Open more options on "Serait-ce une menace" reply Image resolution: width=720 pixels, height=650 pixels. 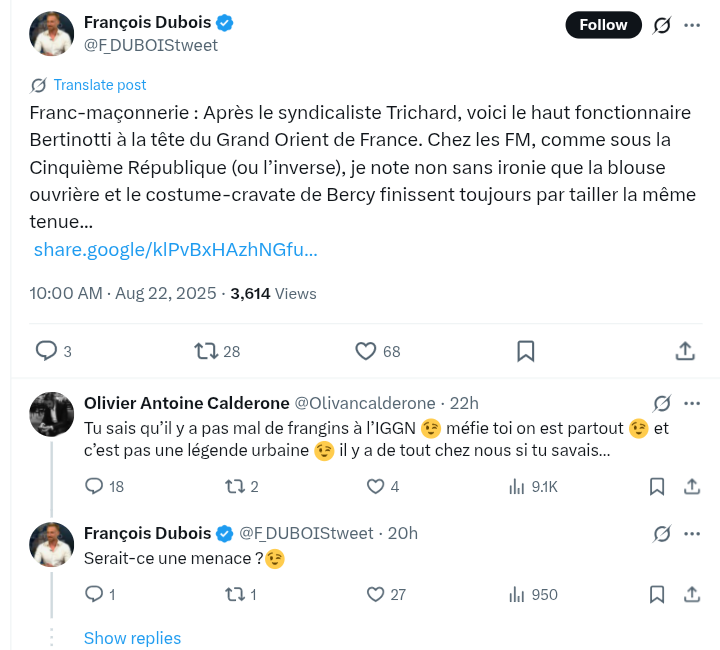pos(692,533)
